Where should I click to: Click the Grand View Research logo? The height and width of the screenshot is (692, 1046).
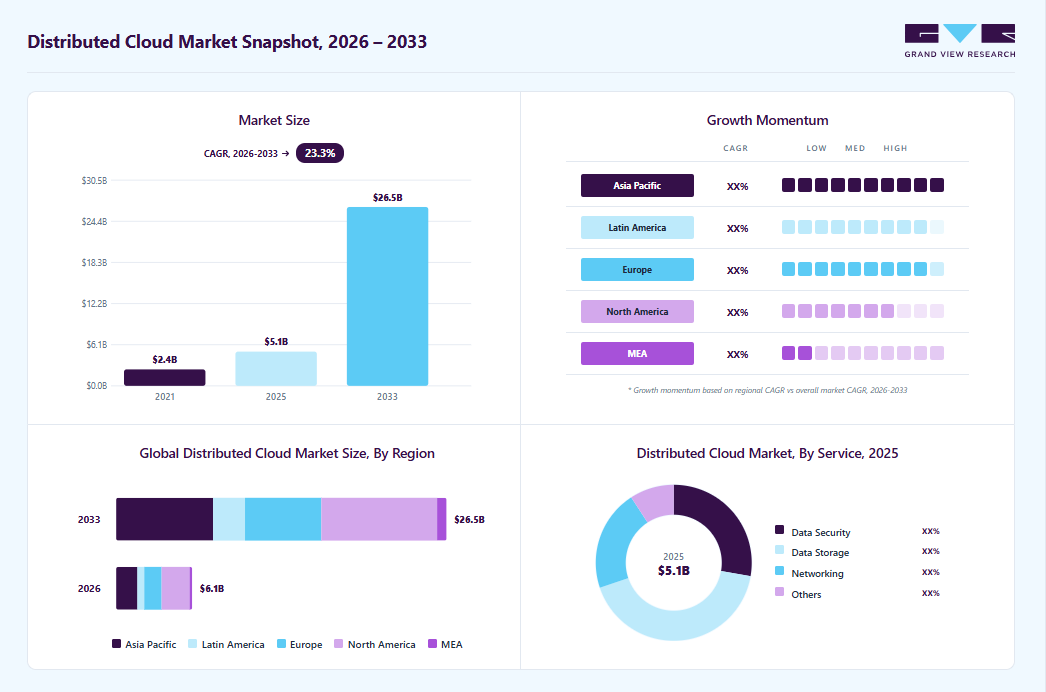[959, 41]
